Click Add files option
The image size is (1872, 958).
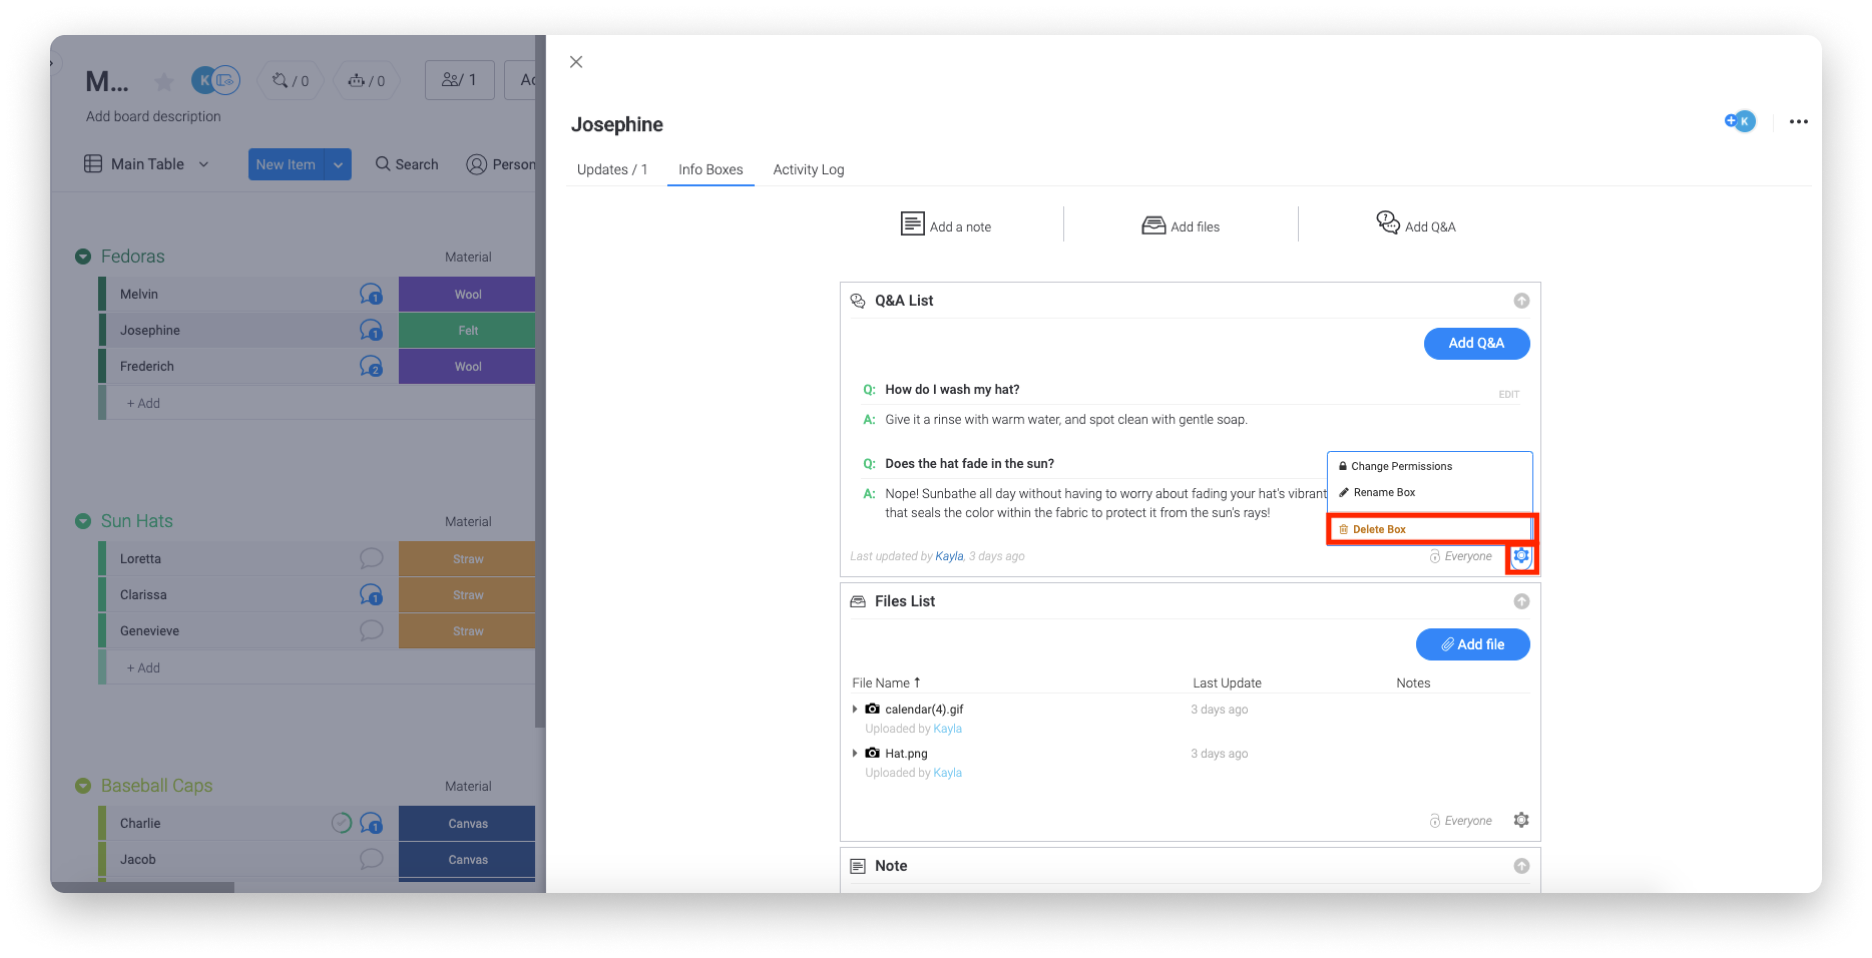tap(1181, 226)
